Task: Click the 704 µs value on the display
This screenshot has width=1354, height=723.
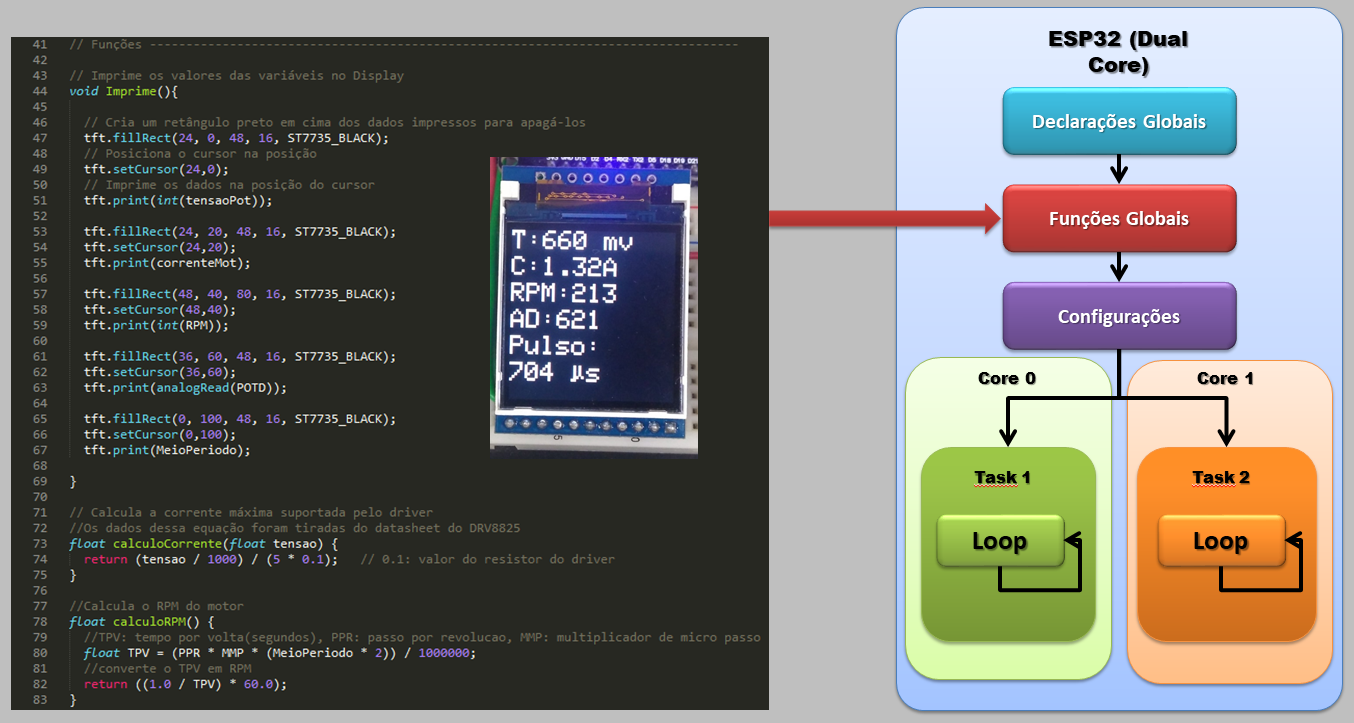Action: coord(557,373)
